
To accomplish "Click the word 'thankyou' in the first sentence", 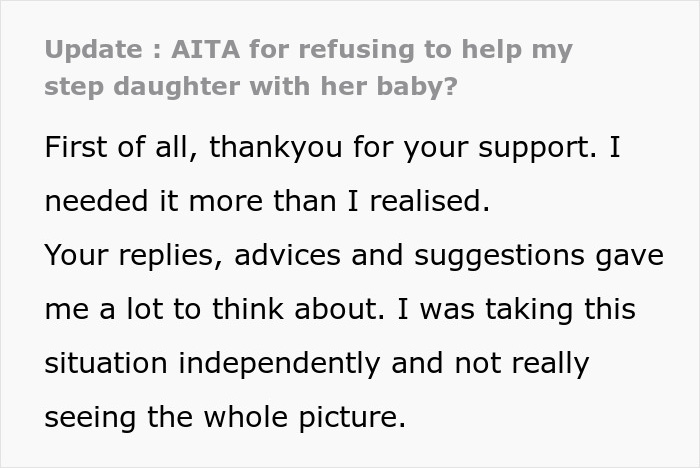I will pos(275,147).
